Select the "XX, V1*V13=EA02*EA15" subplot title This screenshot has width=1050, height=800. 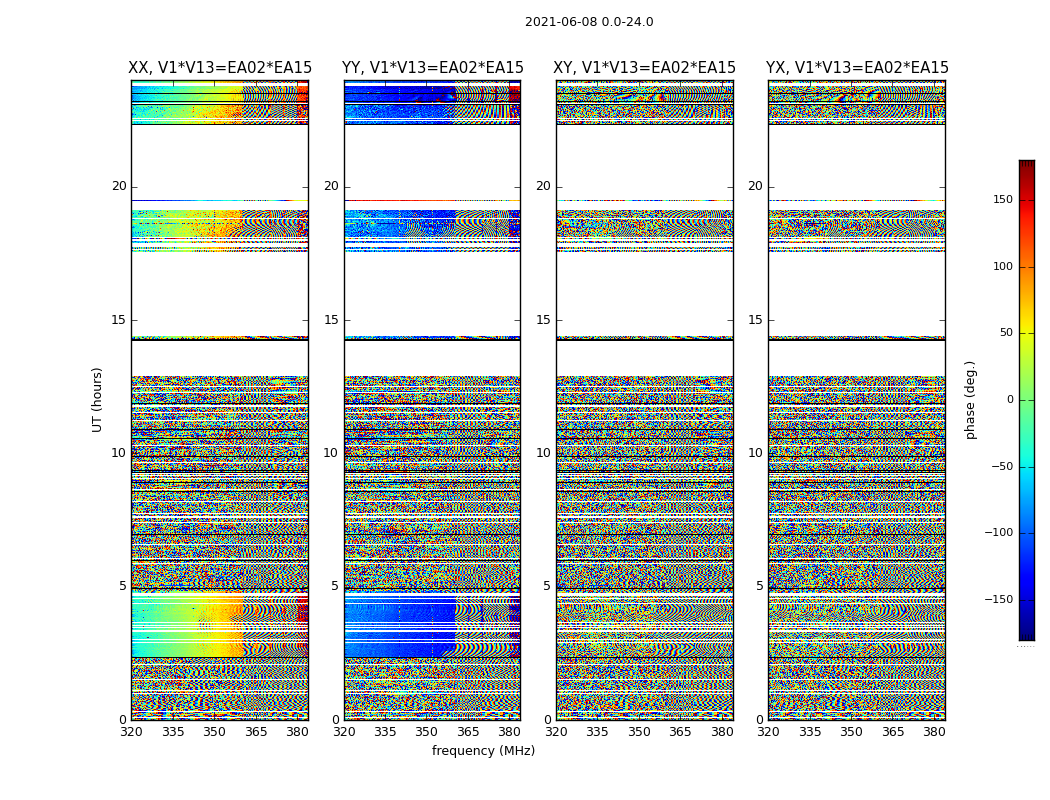[220, 68]
